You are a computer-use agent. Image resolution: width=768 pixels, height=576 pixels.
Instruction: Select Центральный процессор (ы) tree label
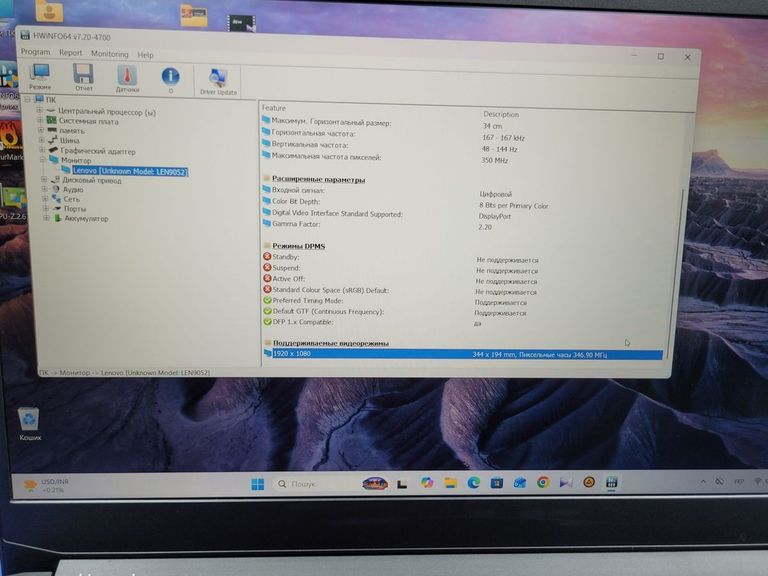tap(107, 112)
